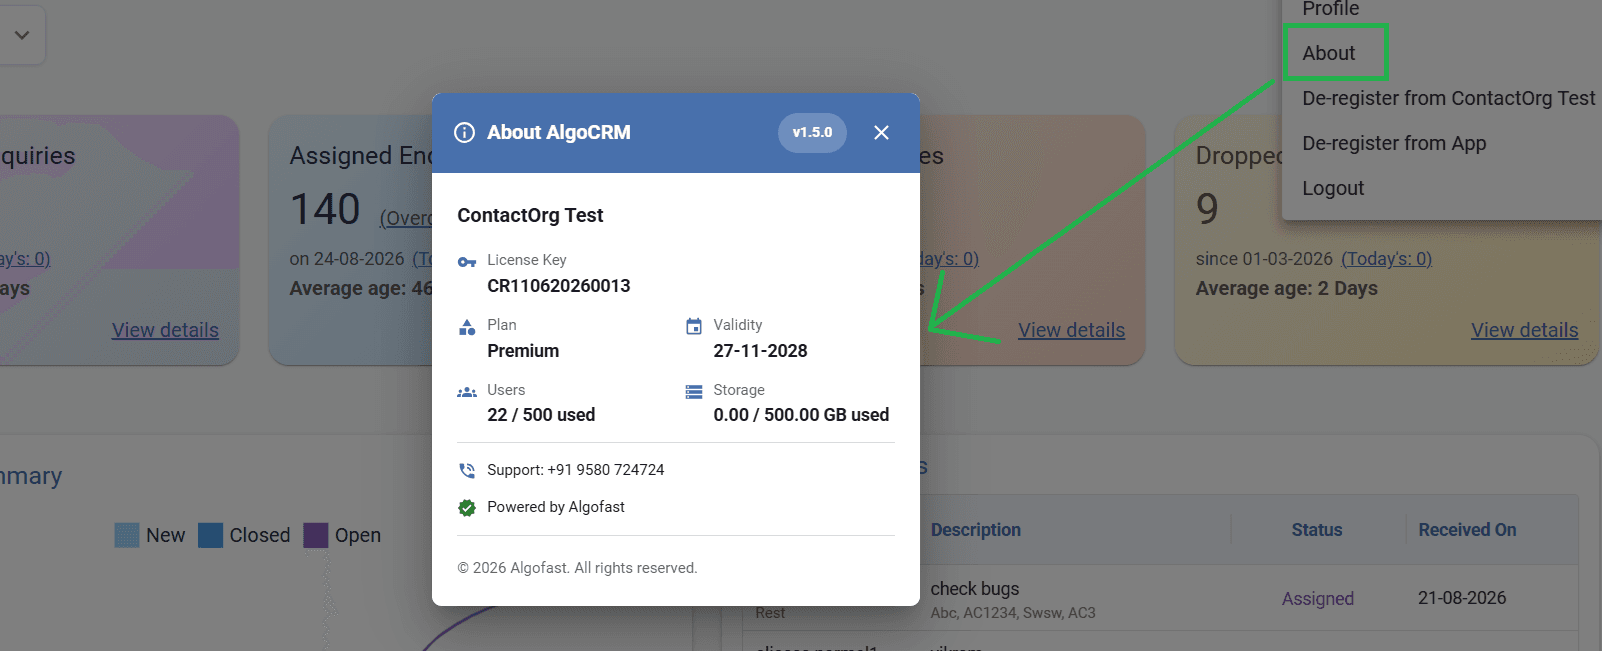Select license key CR110620260013 text
This screenshot has height=651, width=1602.
(559, 286)
